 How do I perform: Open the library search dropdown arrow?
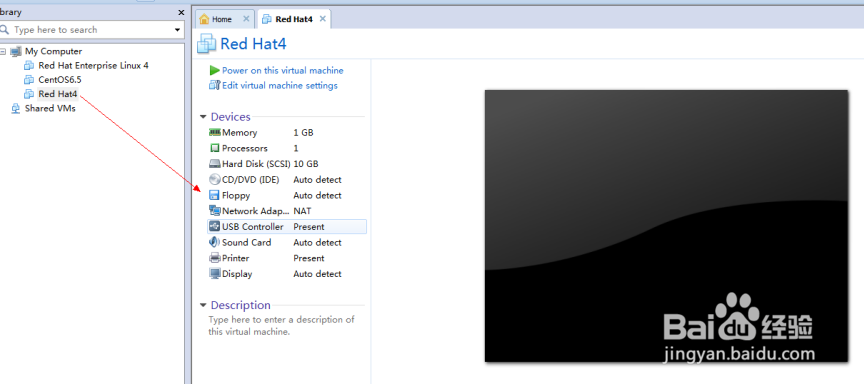tap(177, 30)
